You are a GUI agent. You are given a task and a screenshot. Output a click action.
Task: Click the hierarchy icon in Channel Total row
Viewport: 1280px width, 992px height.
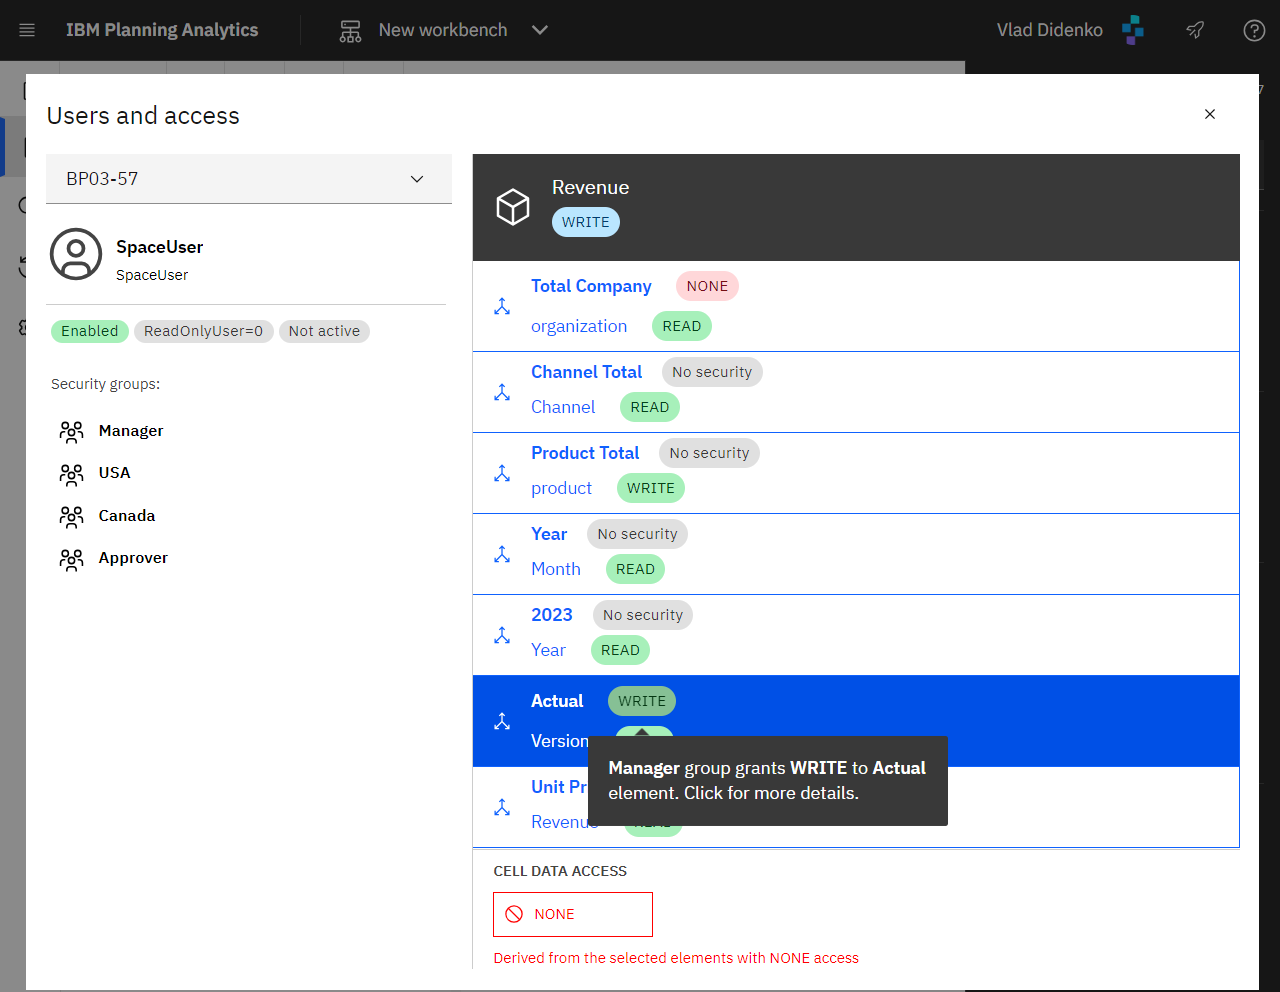(x=502, y=393)
